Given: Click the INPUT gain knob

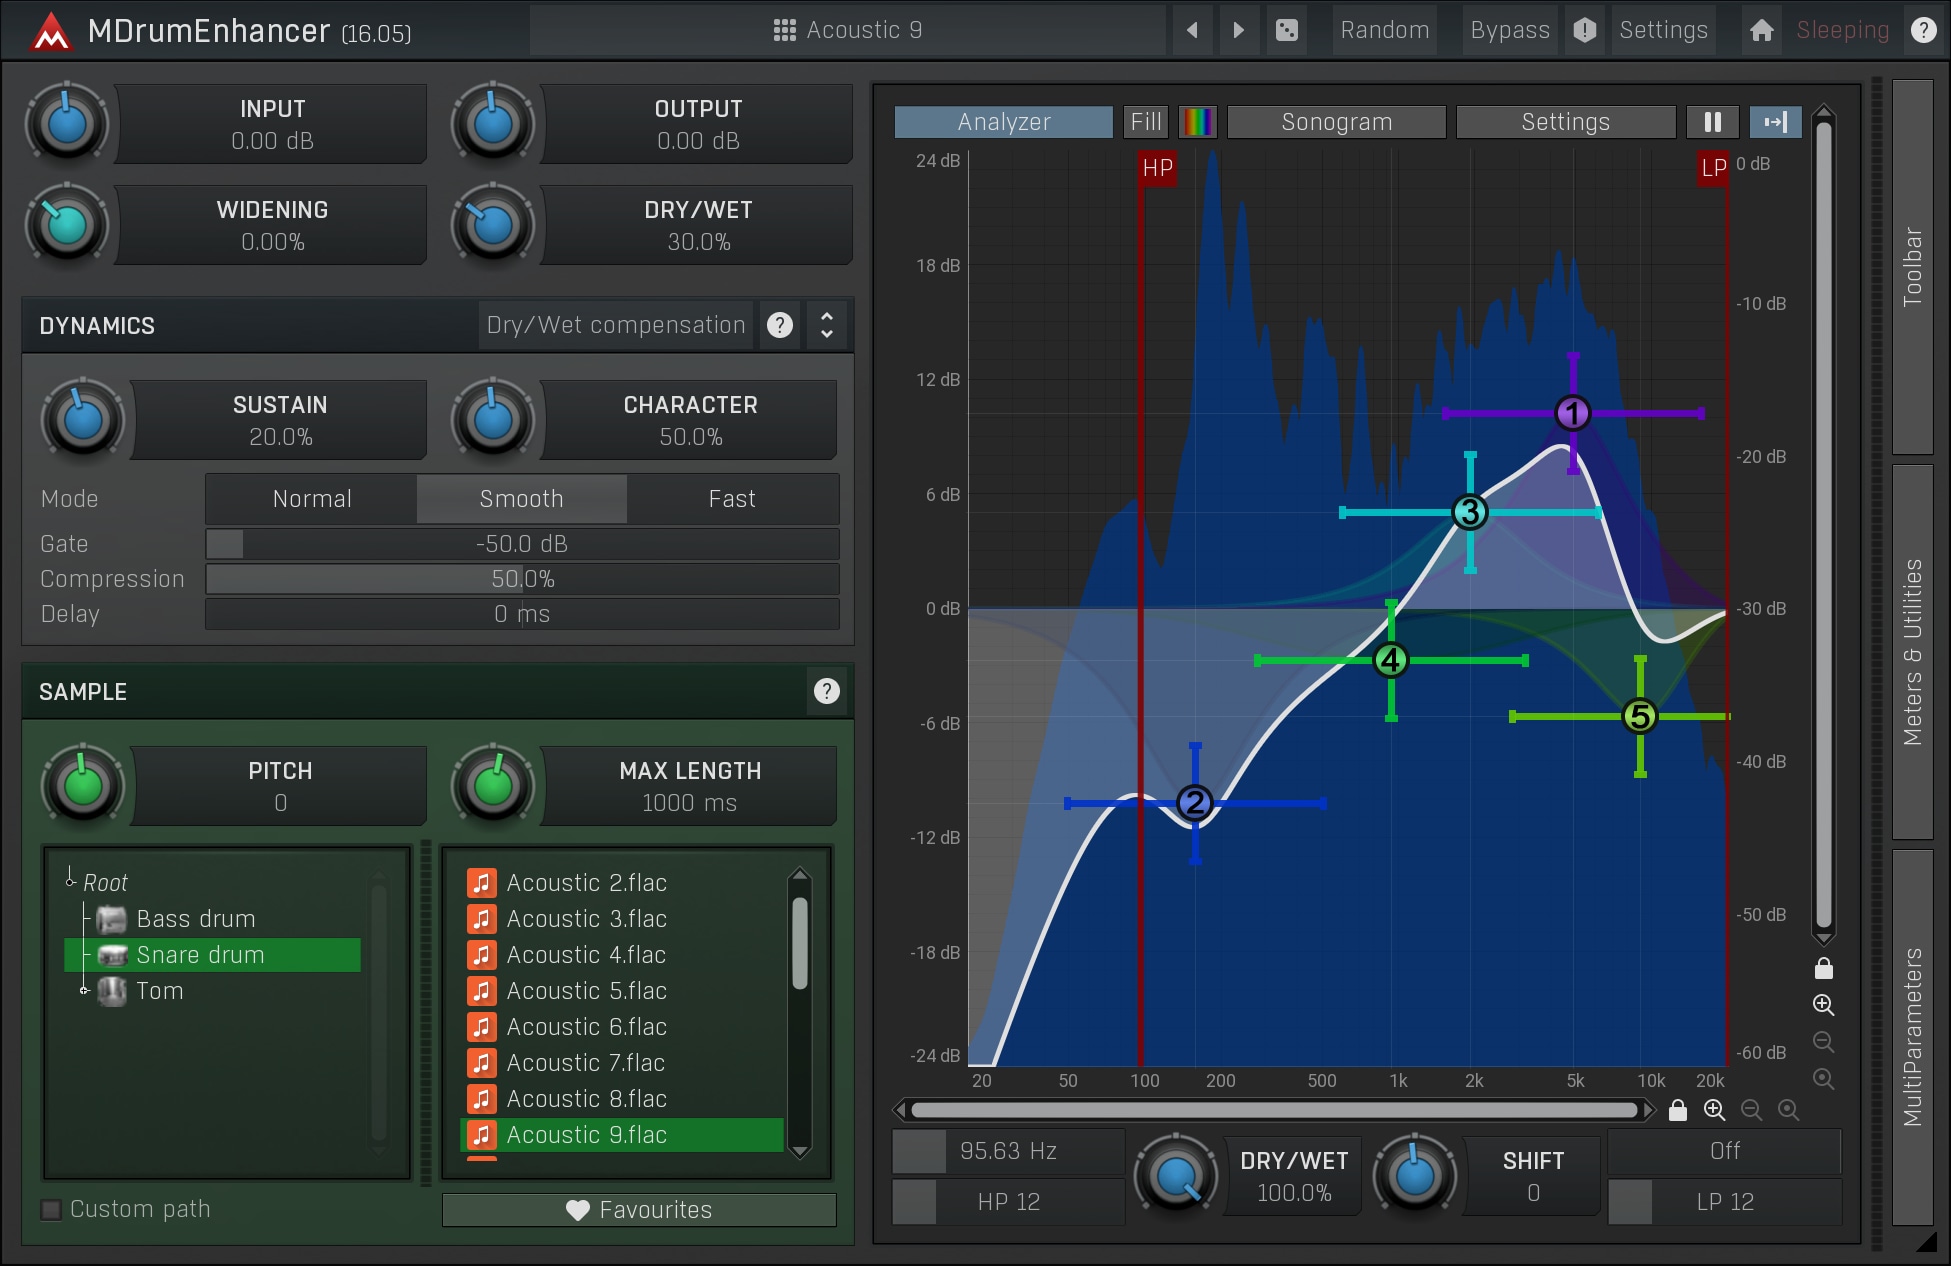Looking at the screenshot, I should pyautogui.click(x=66, y=124).
